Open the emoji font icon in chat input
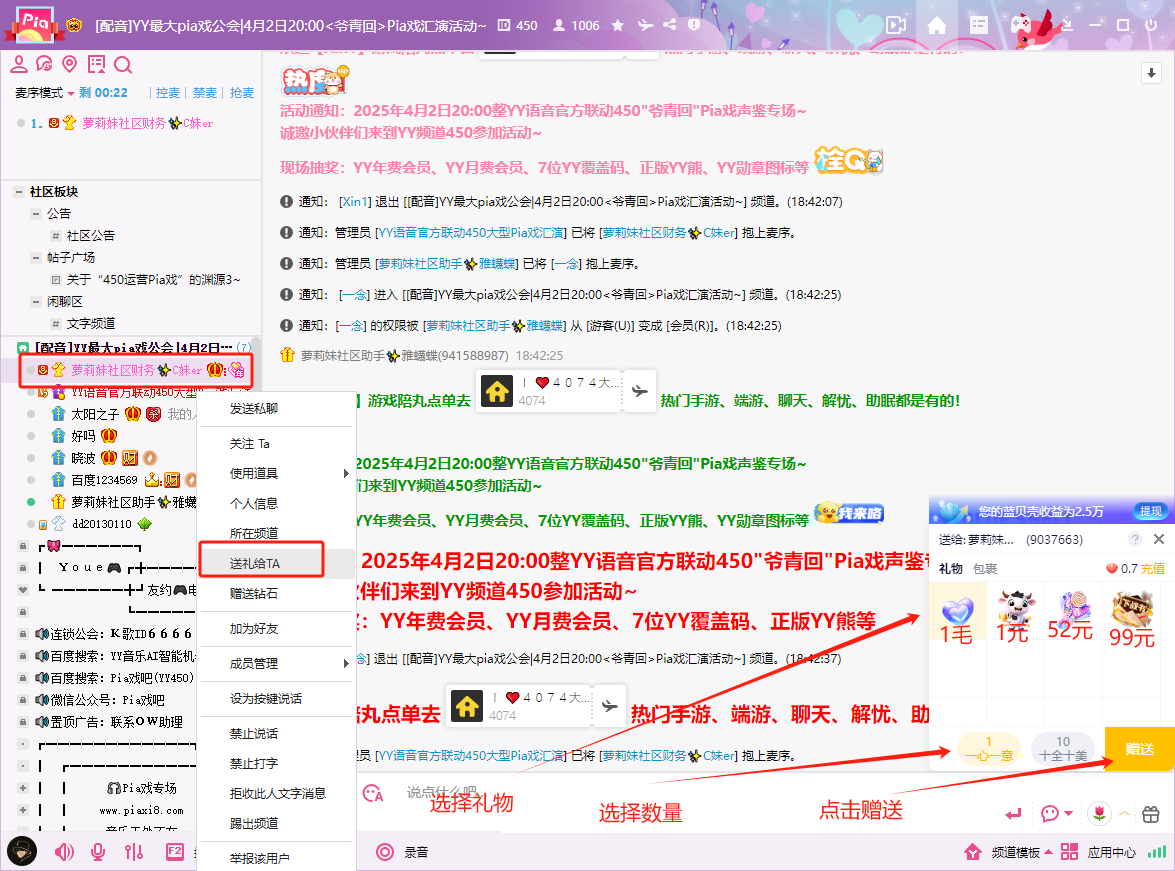1175x871 pixels. point(372,792)
